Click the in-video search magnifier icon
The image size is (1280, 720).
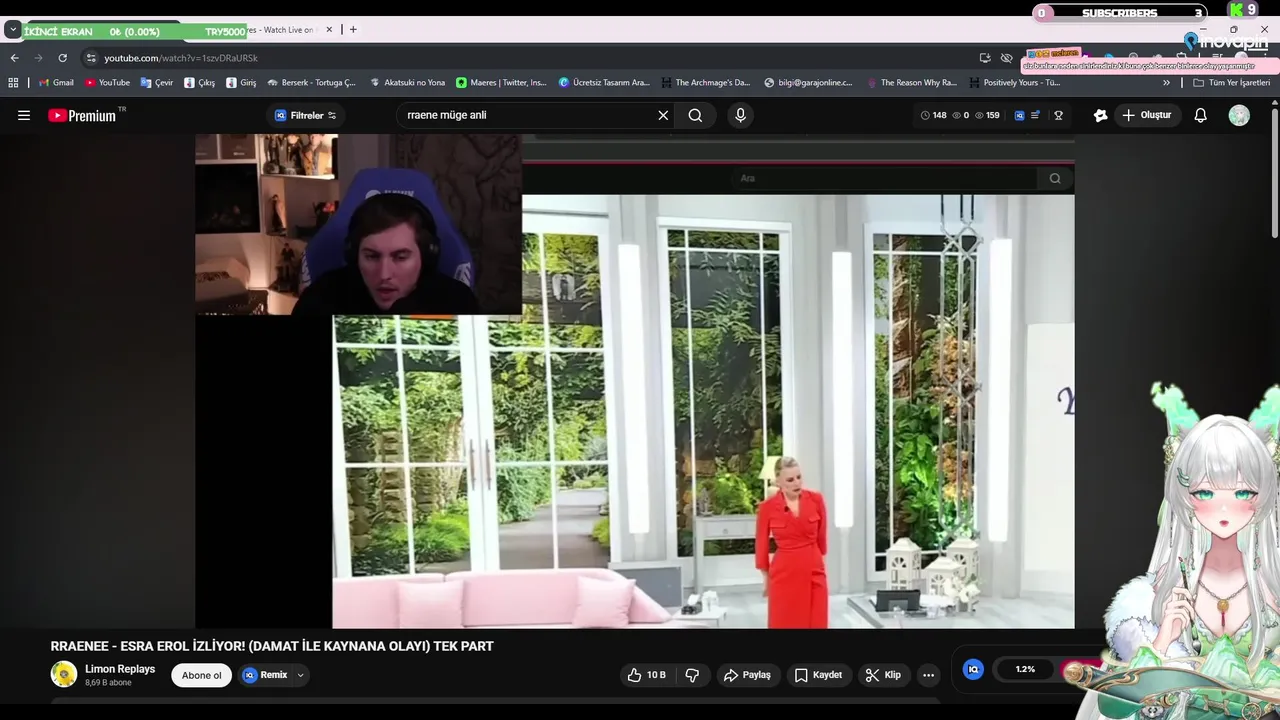tap(1055, 178)
